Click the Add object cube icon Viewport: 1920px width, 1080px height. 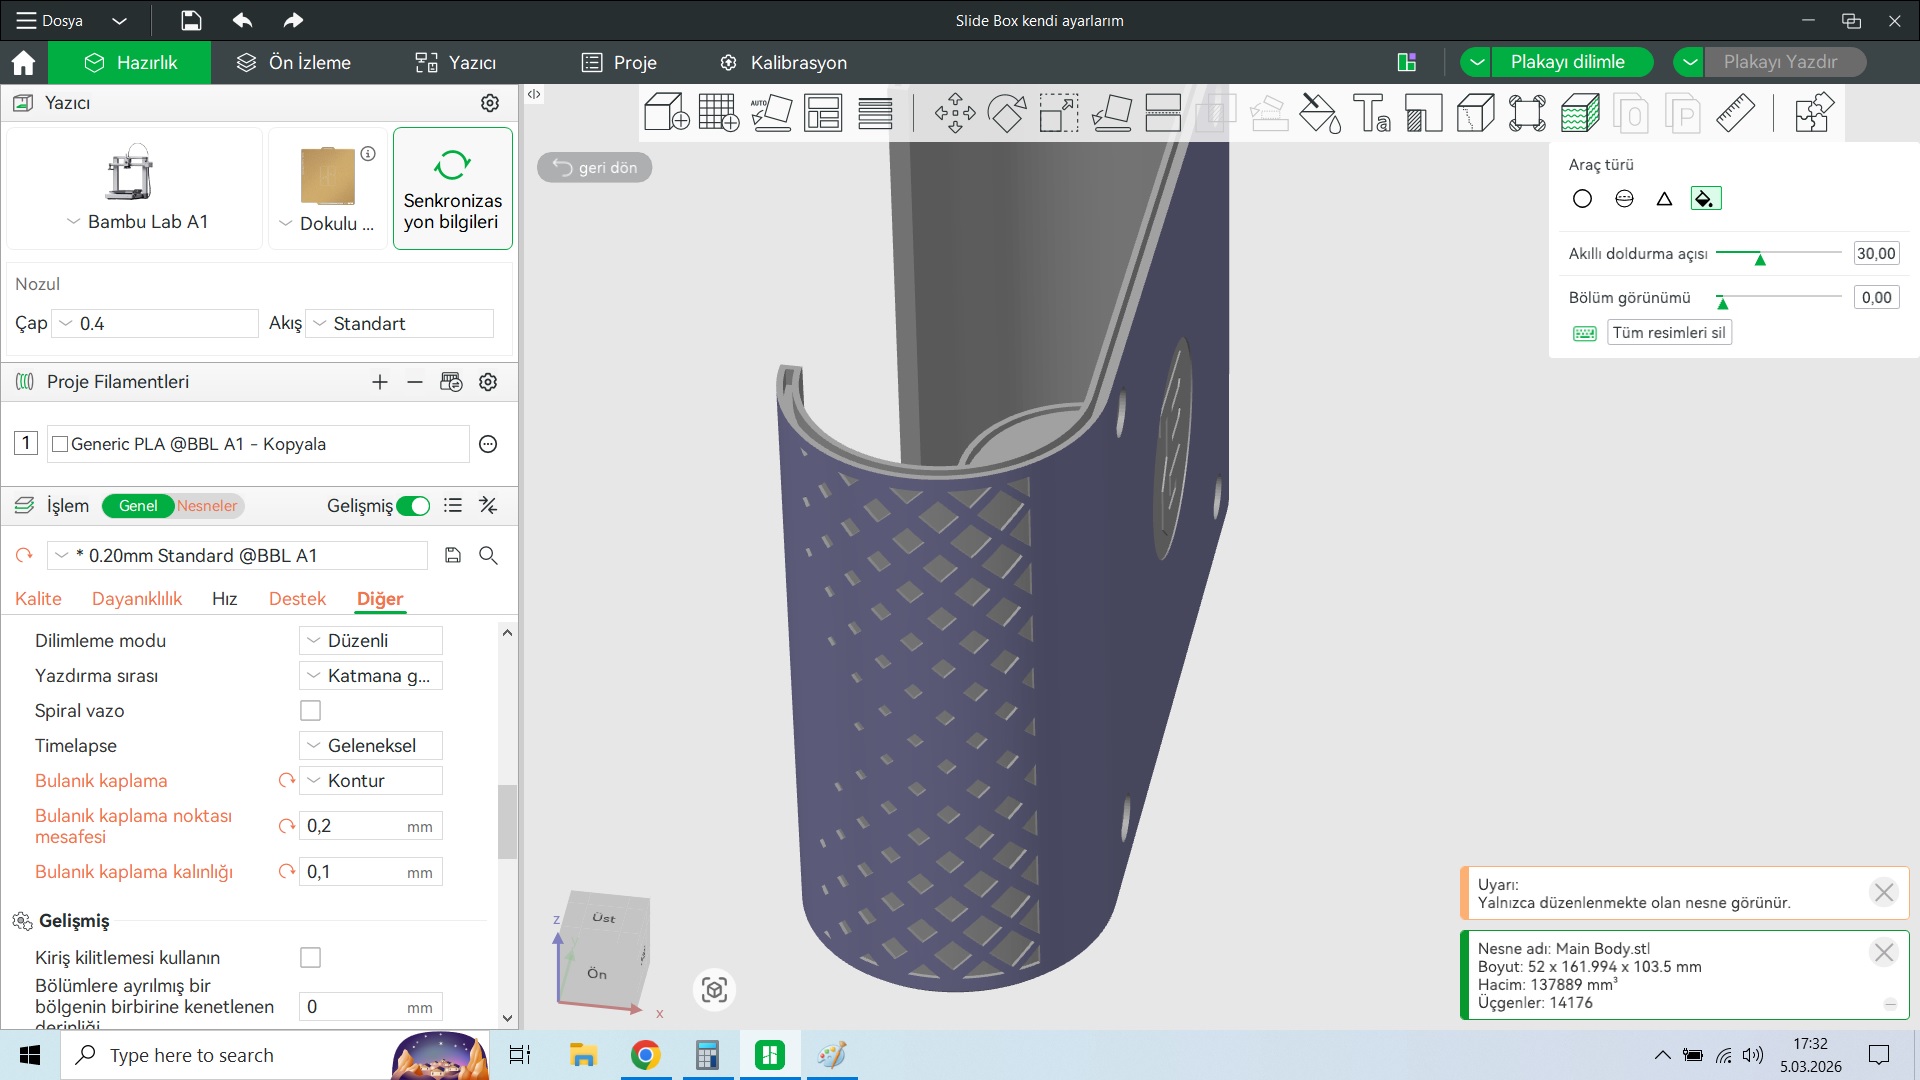point(666,113)
